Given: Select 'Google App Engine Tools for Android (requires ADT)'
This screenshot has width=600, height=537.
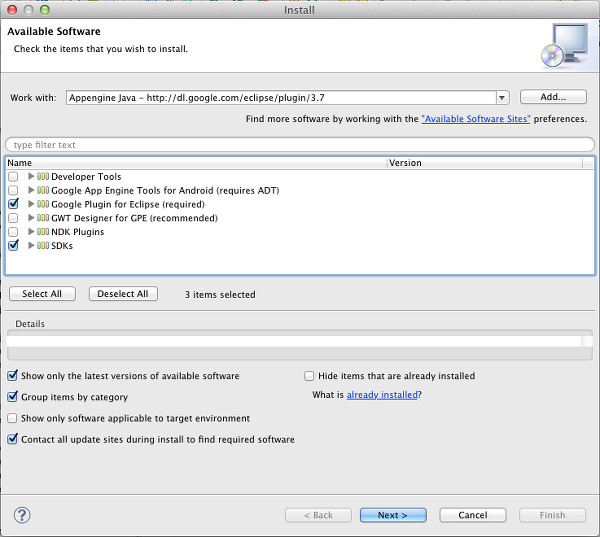Looking at the screenshot, I should [165, 190].
